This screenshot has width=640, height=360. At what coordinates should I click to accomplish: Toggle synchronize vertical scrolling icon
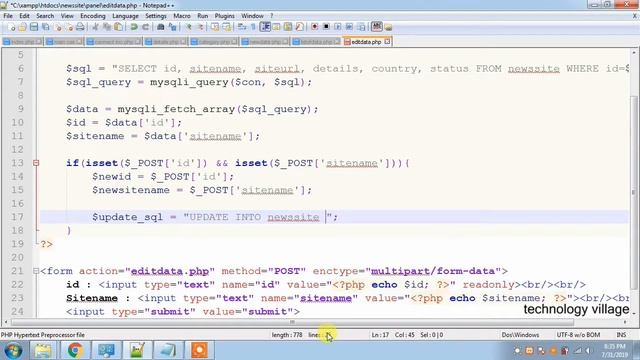215,27
